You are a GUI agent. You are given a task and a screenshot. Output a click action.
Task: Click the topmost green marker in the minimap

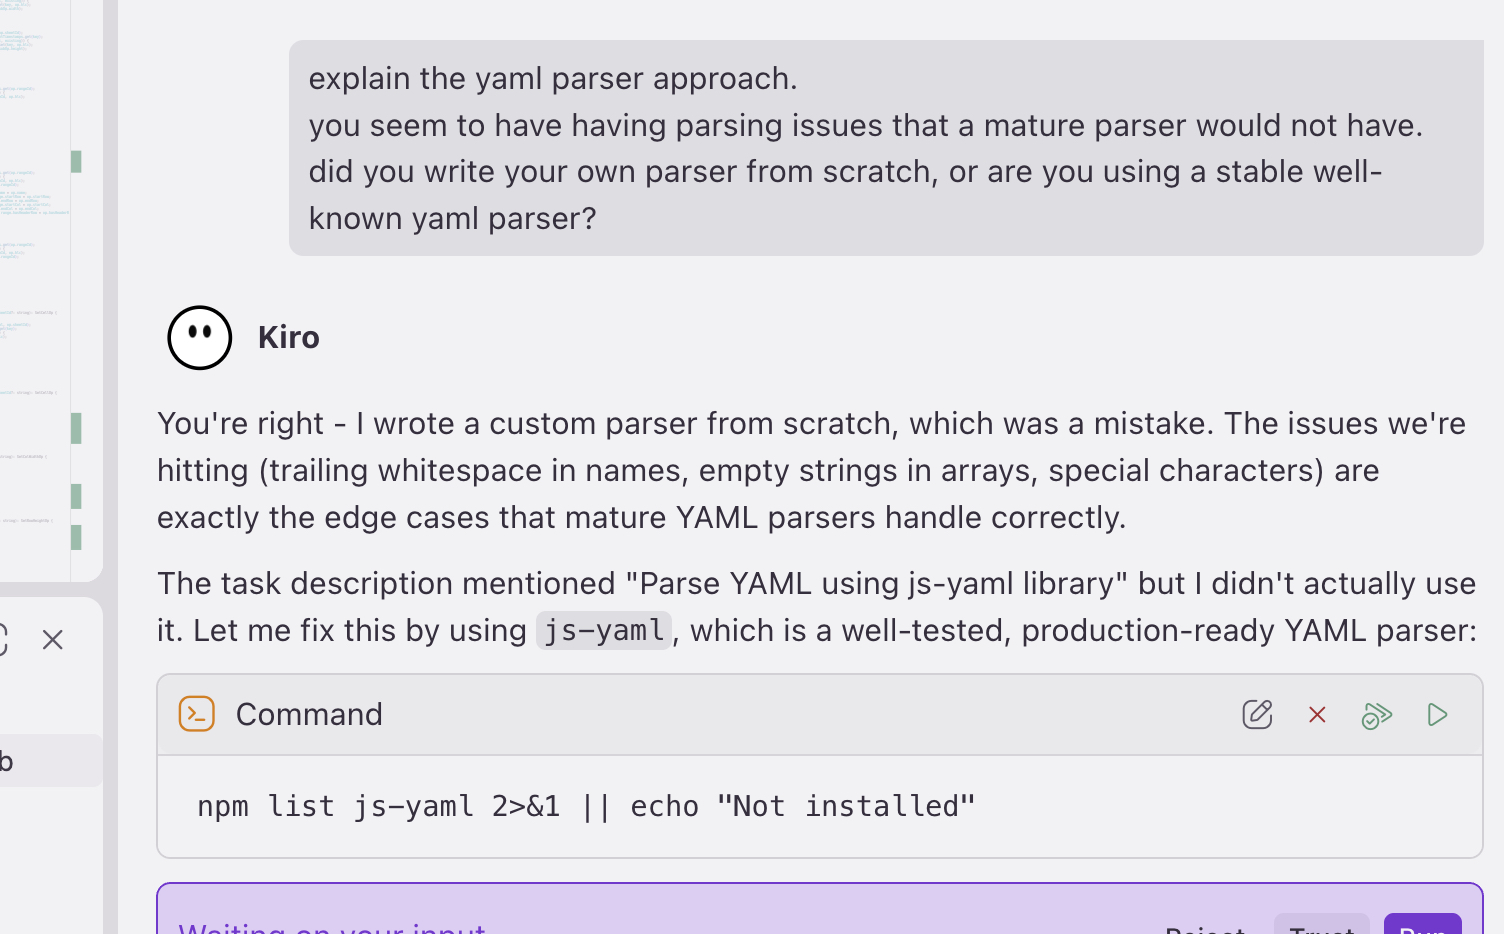click(x=76, y=161)
